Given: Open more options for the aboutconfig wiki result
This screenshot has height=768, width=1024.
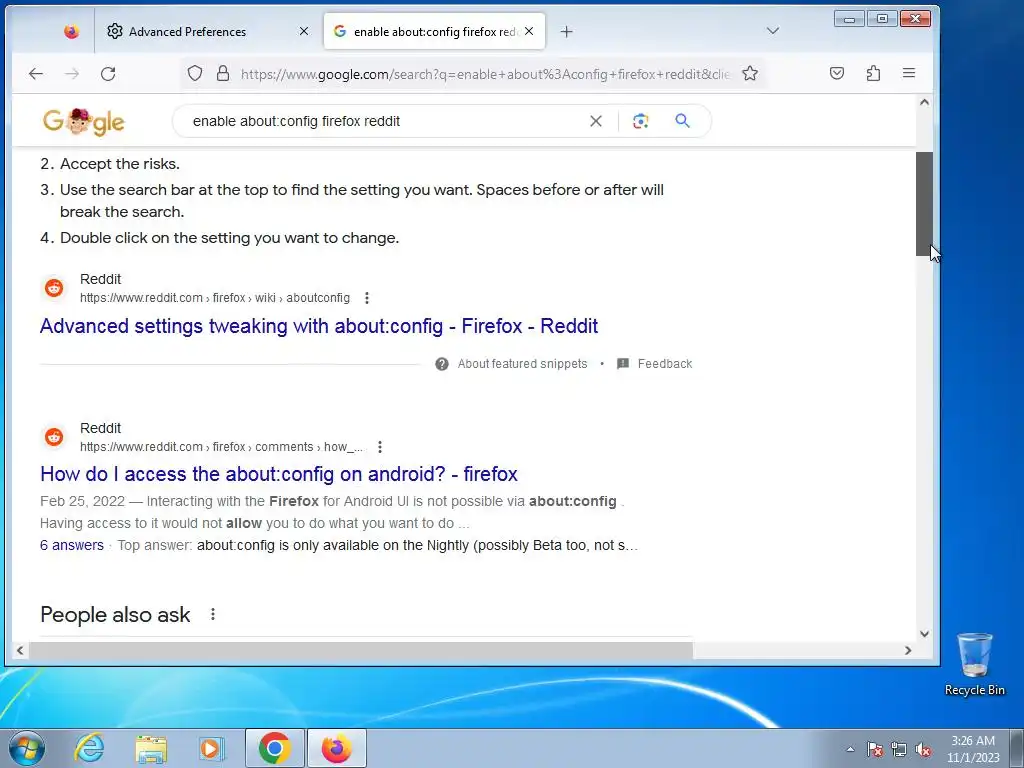Looking at the screenshot, I should click(367, 298).
